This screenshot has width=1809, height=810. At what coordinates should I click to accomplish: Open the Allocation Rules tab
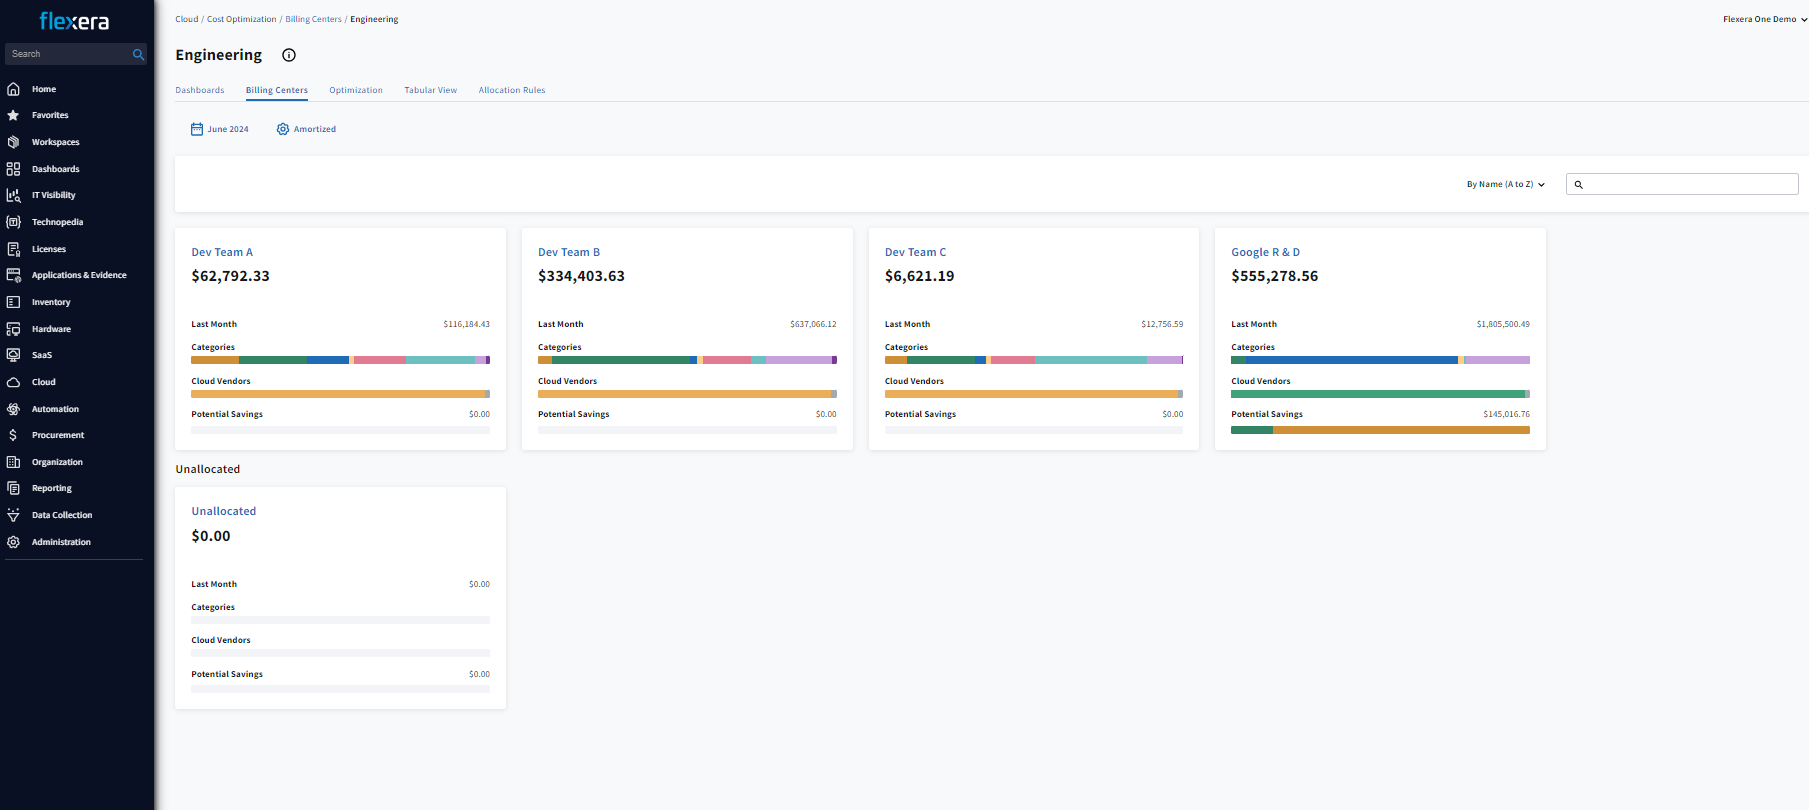click(x=511, y=90)
